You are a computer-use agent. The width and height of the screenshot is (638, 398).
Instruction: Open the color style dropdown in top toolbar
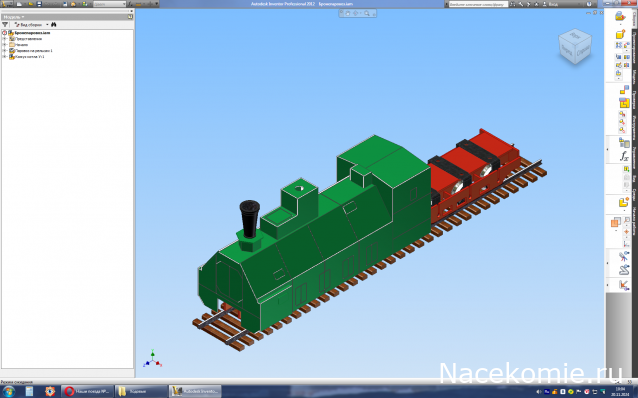point(109,4)
